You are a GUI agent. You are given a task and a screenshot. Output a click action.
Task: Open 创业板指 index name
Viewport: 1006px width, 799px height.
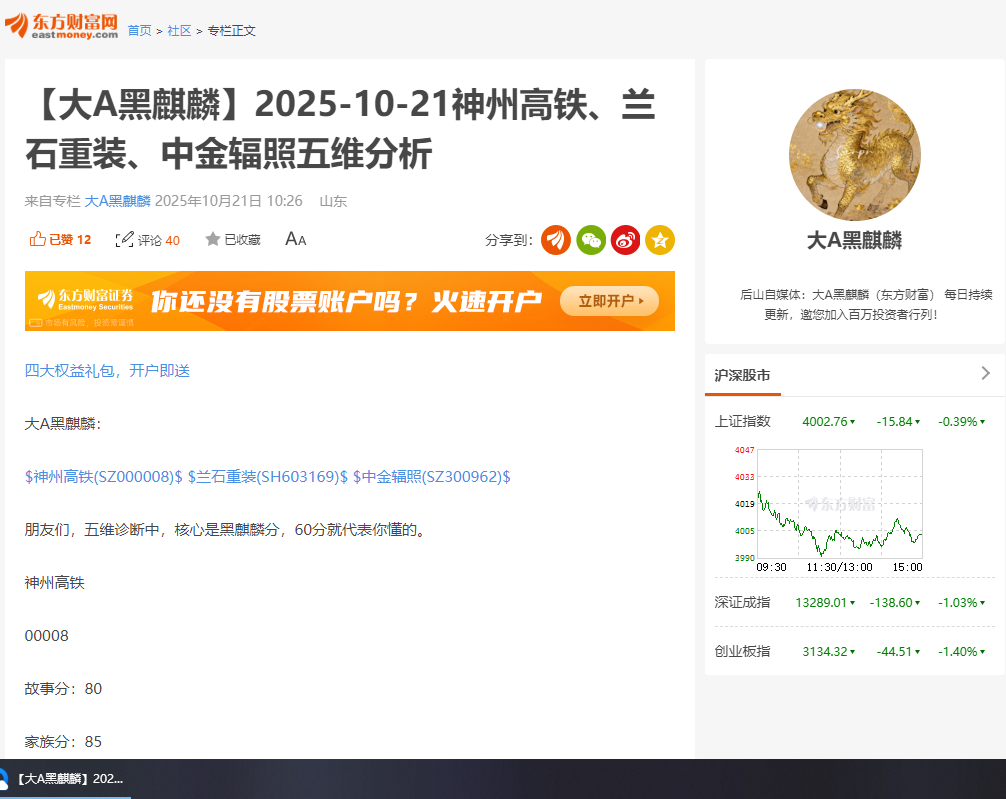click(x=742, y=651)
